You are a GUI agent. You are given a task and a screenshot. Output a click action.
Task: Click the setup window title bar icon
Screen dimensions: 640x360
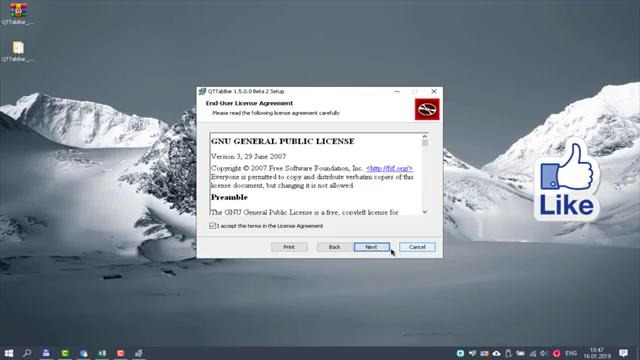tap(202, 91)
